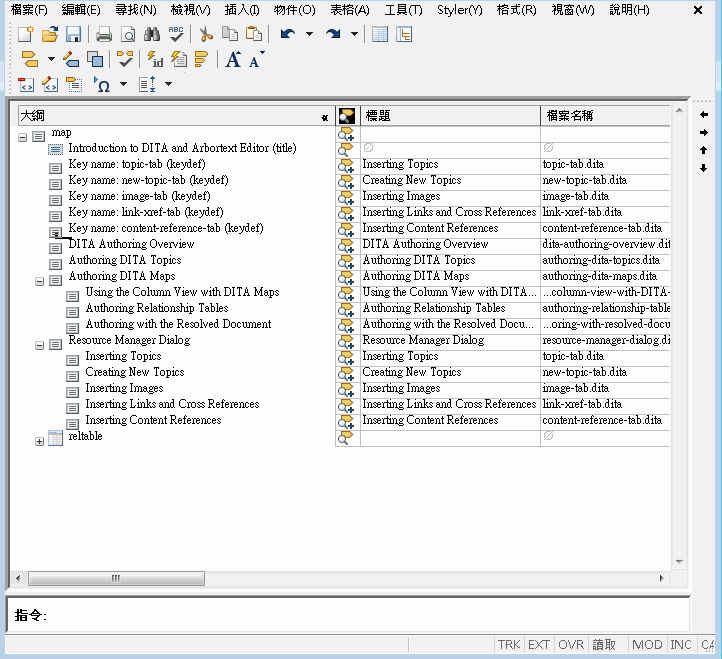Click the Redo arrow icon
The width and height of the screenshot is (722, 659).
pos(333,34)
